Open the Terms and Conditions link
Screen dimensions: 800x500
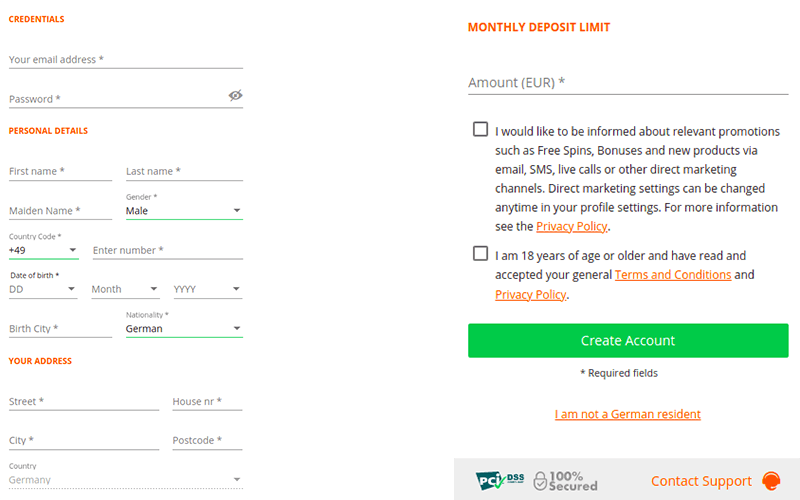673,275
